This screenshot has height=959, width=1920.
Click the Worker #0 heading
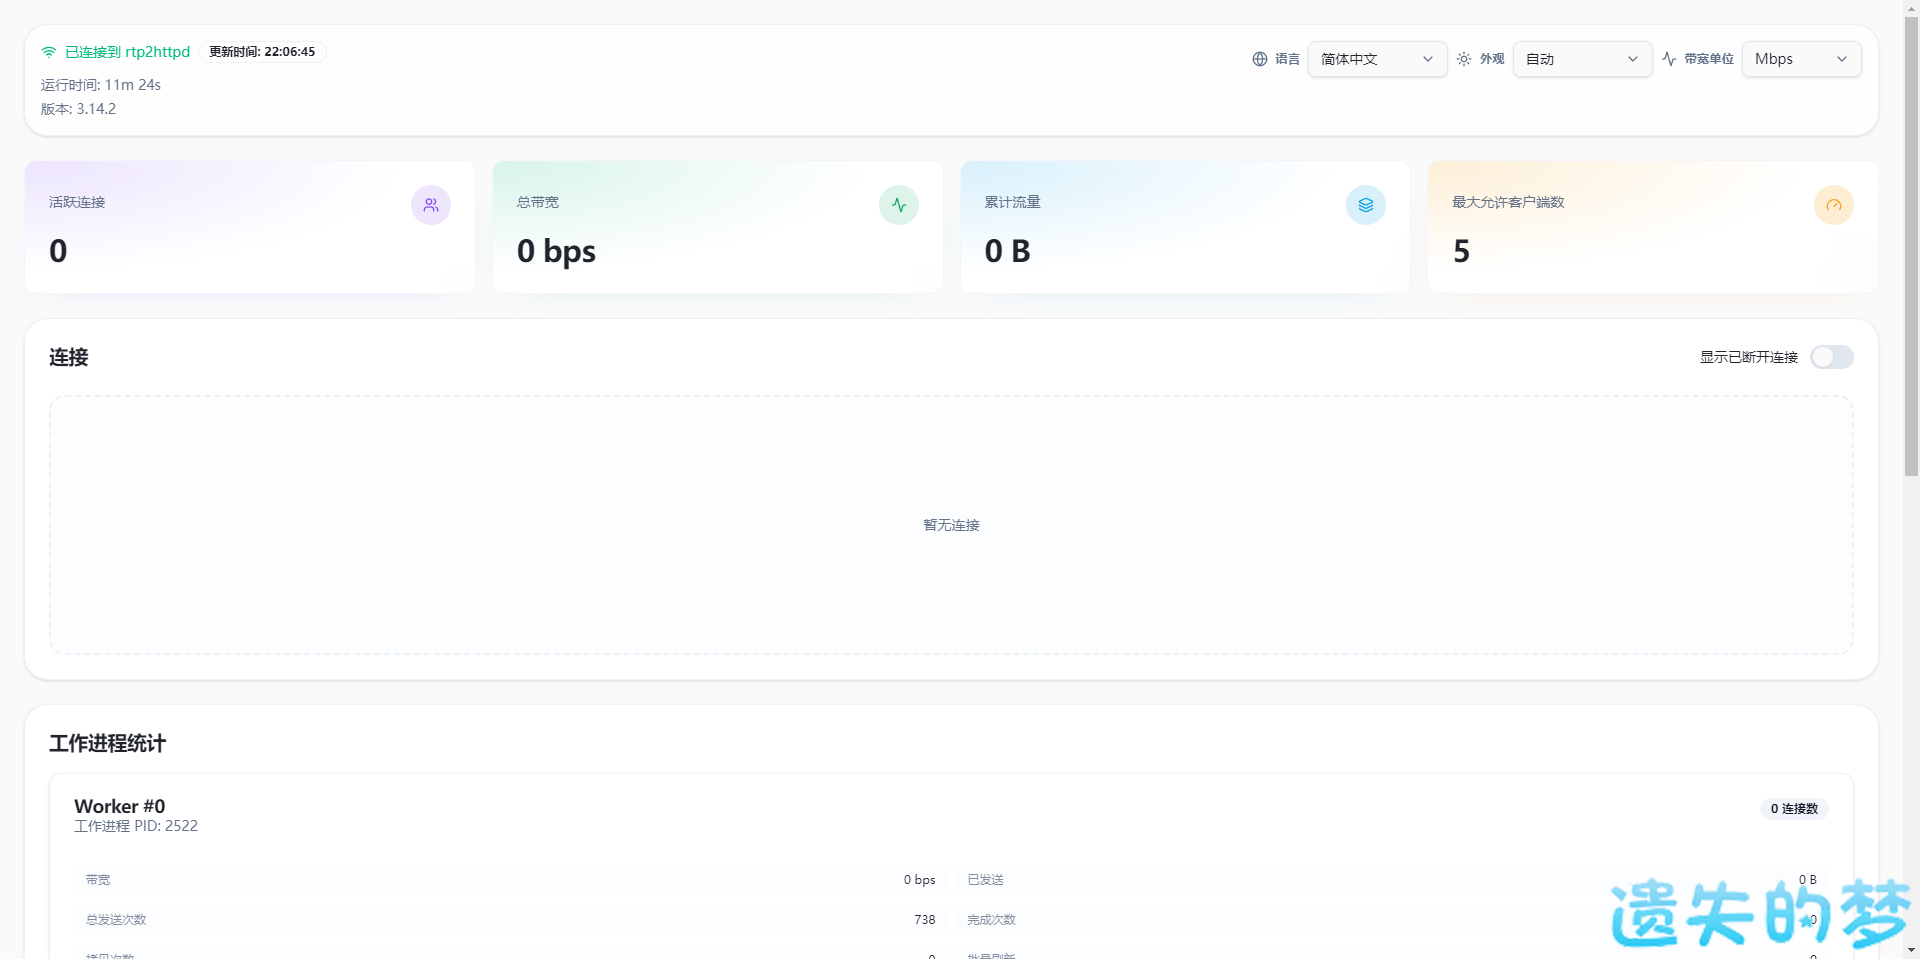click(x=120, y=806)
